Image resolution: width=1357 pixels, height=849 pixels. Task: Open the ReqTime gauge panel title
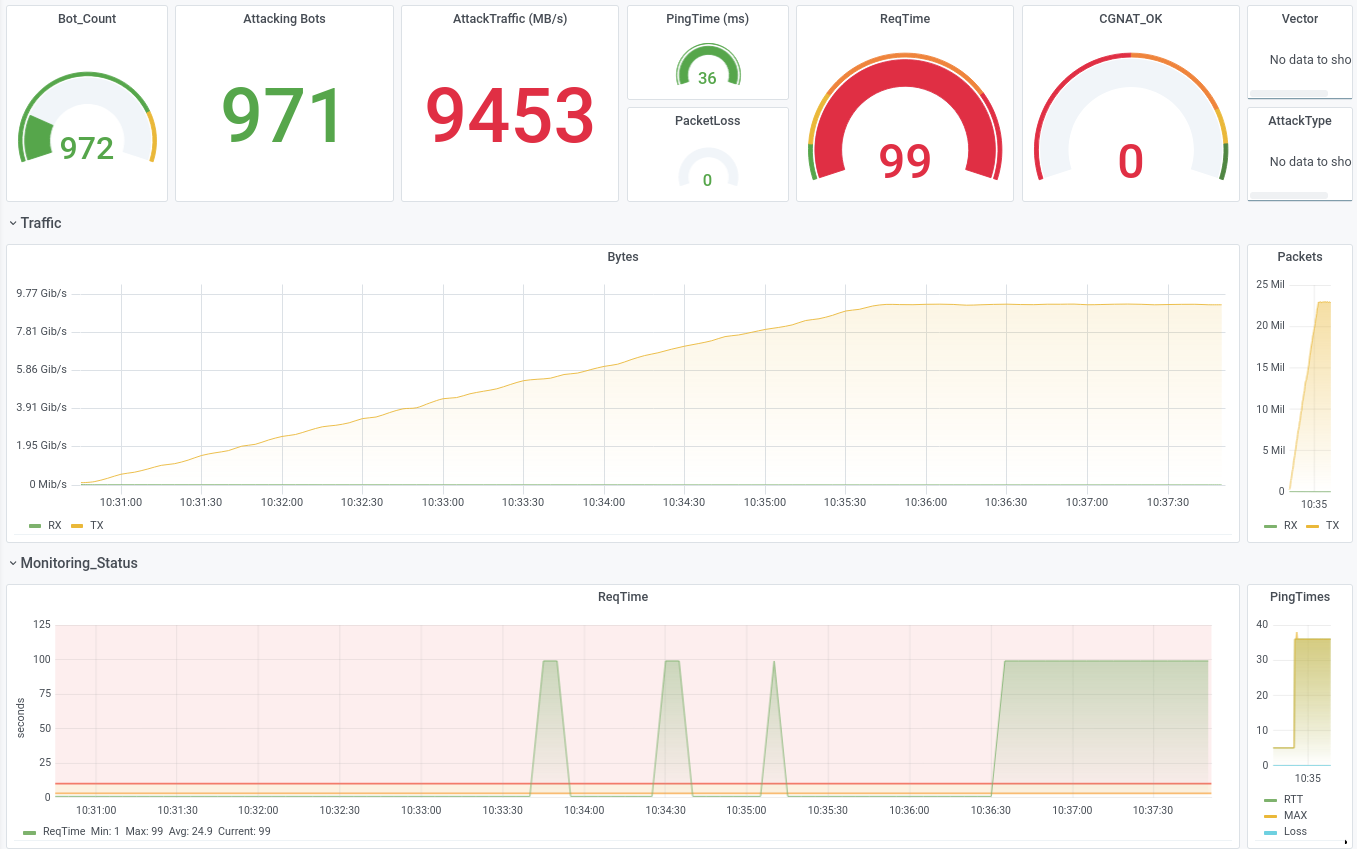click(905, 19)
